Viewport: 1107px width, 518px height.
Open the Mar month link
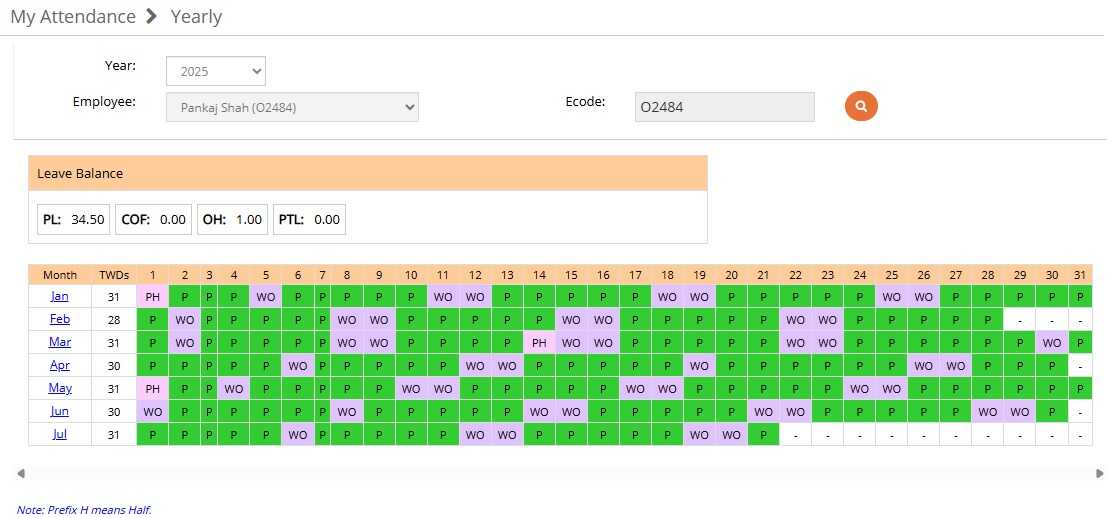[x=60, y=342]
